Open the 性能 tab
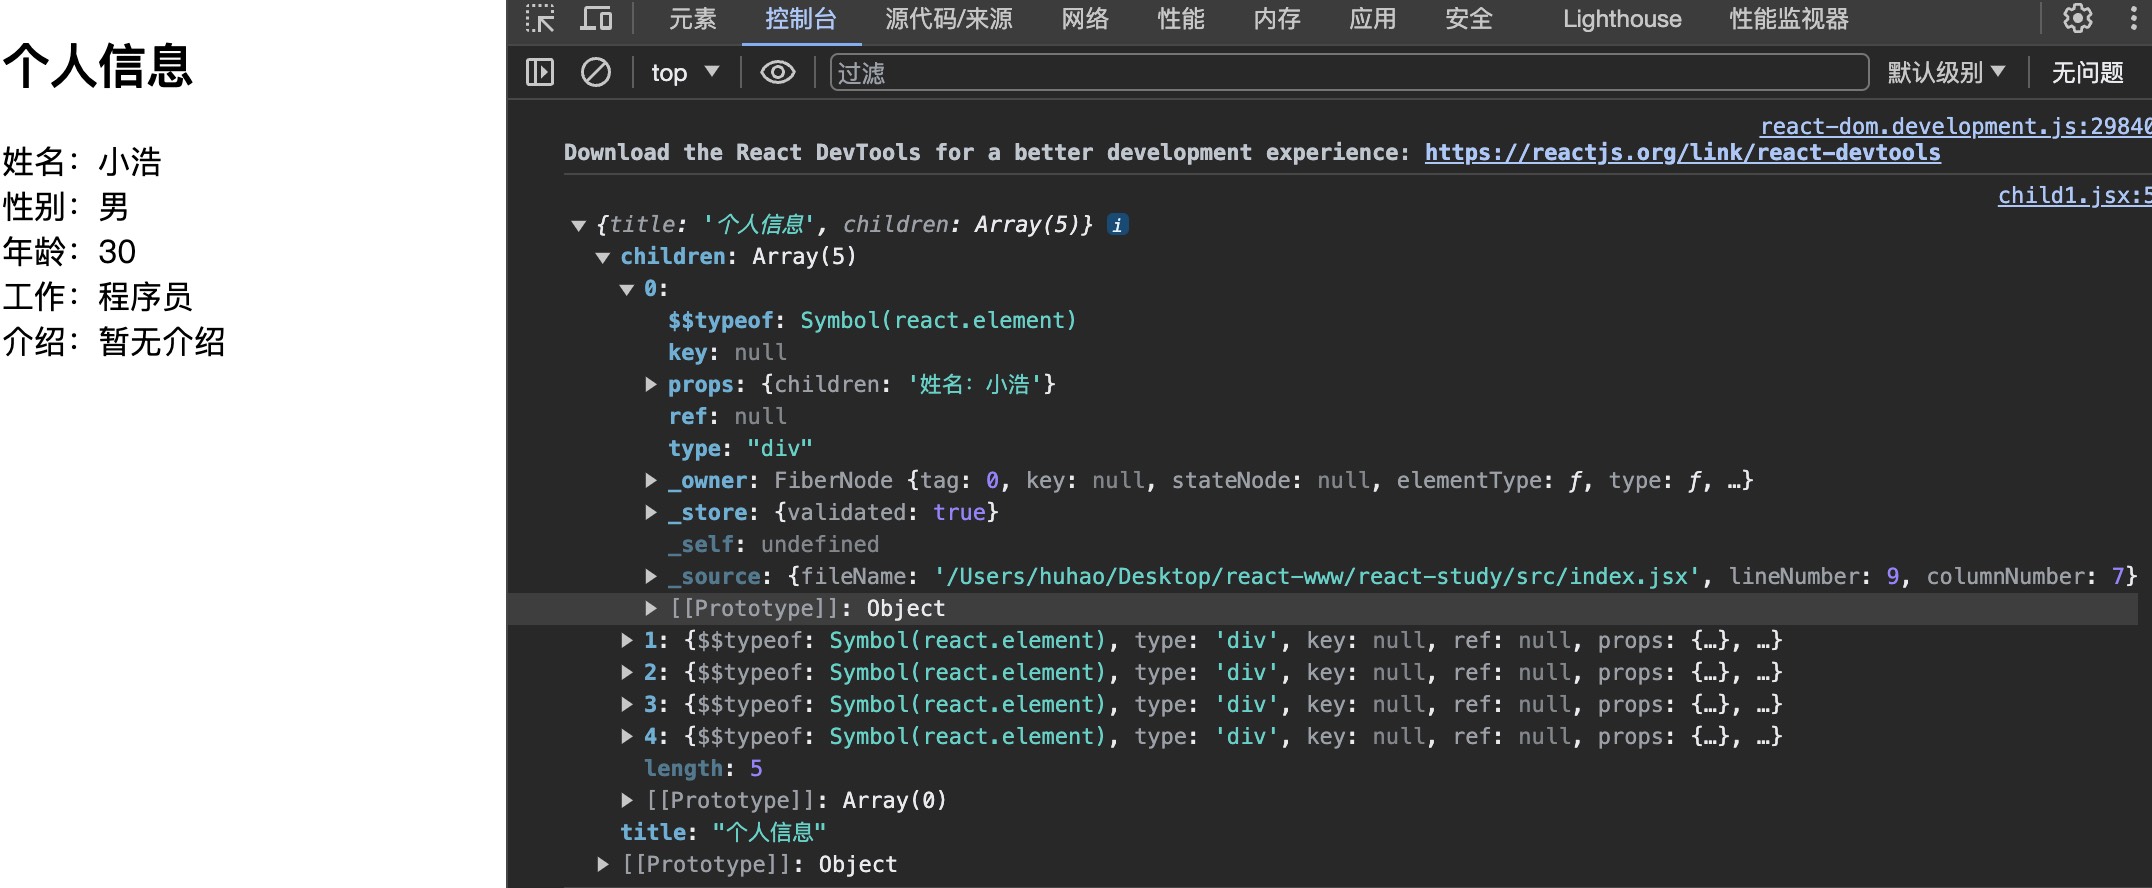2152x888 pixels. (1181, 19)
